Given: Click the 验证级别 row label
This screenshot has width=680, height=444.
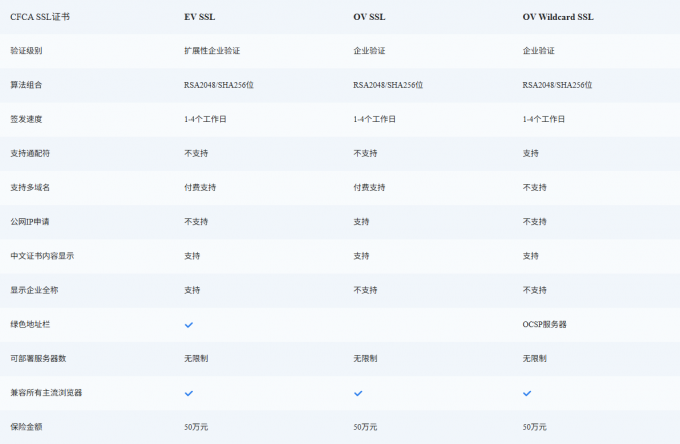Looking at the screenshot, I should pos(26,51).
